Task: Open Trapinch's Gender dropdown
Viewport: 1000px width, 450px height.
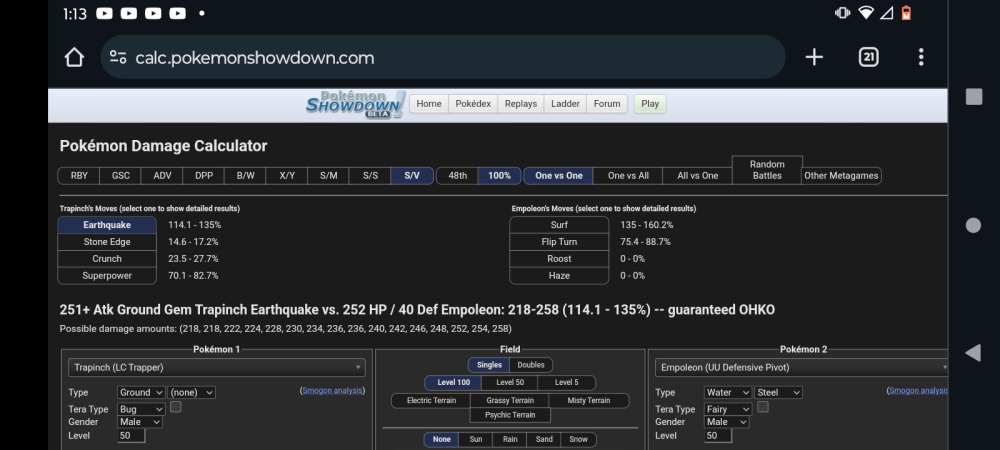Action: pos(140,422)
